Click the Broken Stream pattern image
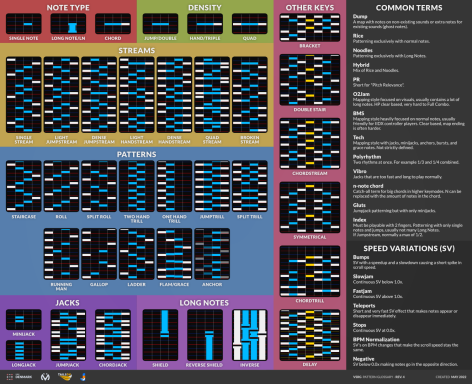The image size is (472, 384). click(x=250, y=95)
